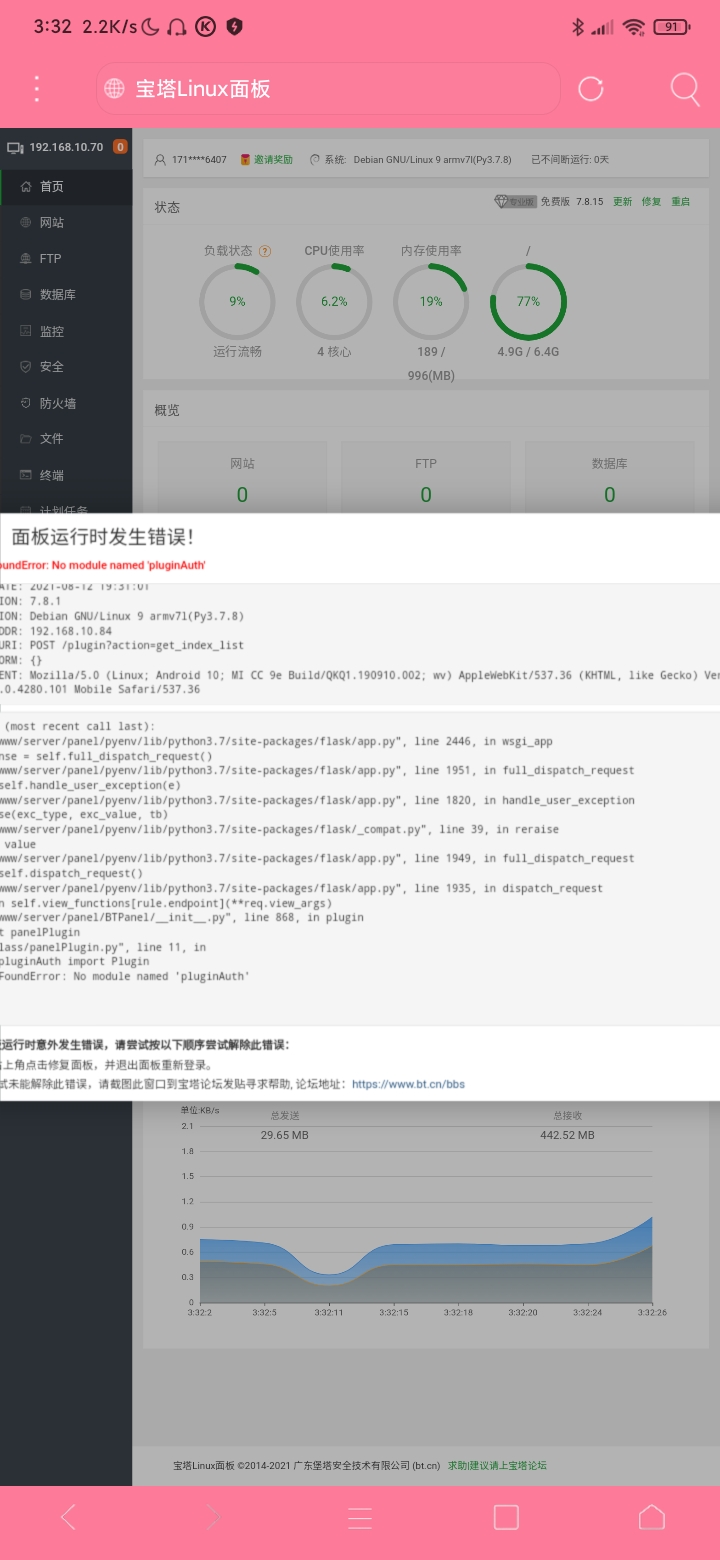Open 终端 terminal in the sidebar
Image resolution: width=720 pixels, height=1560 pixels.
point(66,475)
